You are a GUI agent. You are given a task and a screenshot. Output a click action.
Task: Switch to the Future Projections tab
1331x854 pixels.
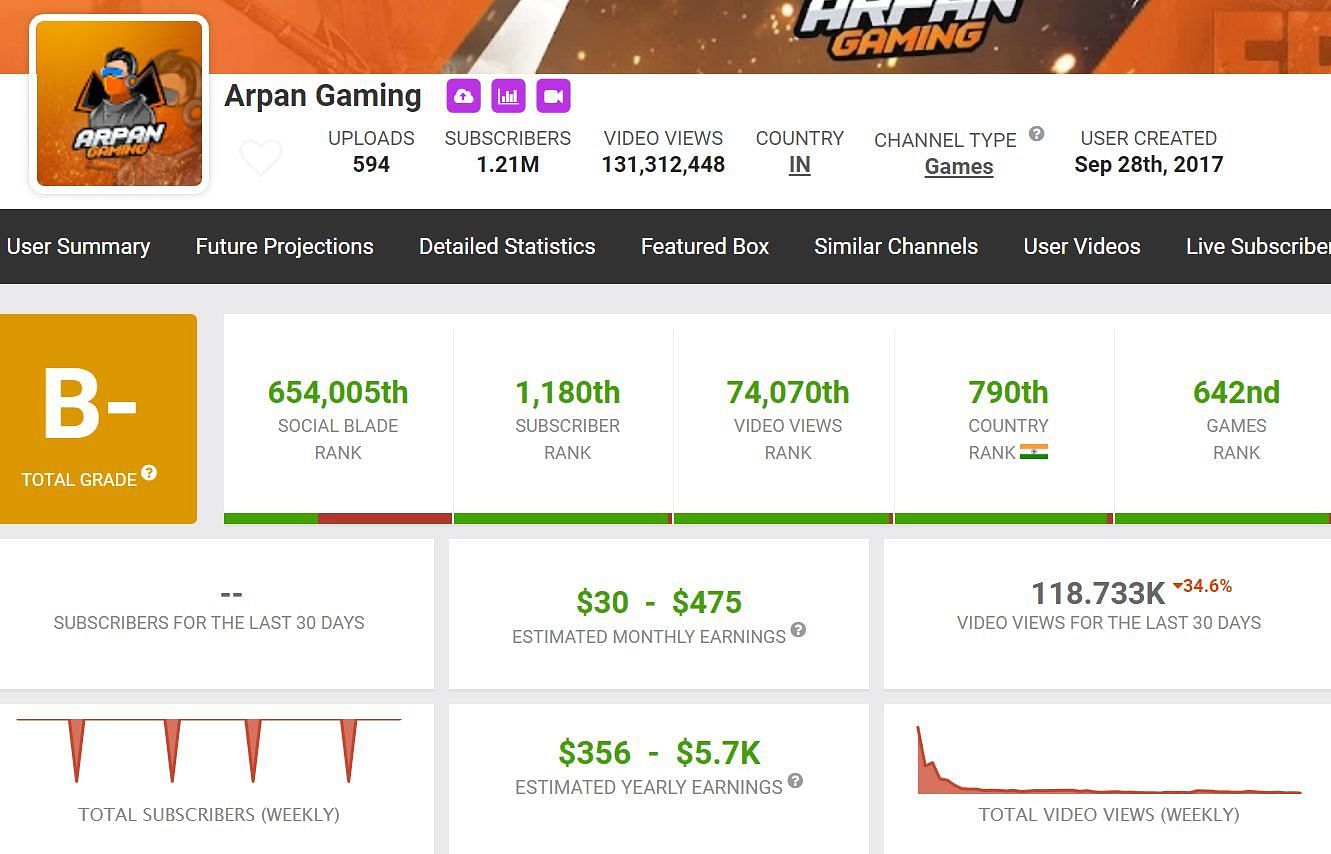pos(284,246)
